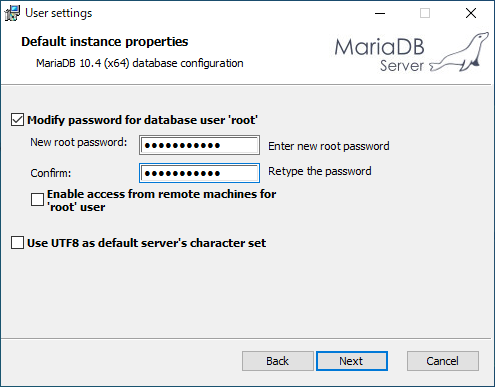Click the 'Confirm:' label
This screenshot has width=495, height=387.
coord(51,173)
